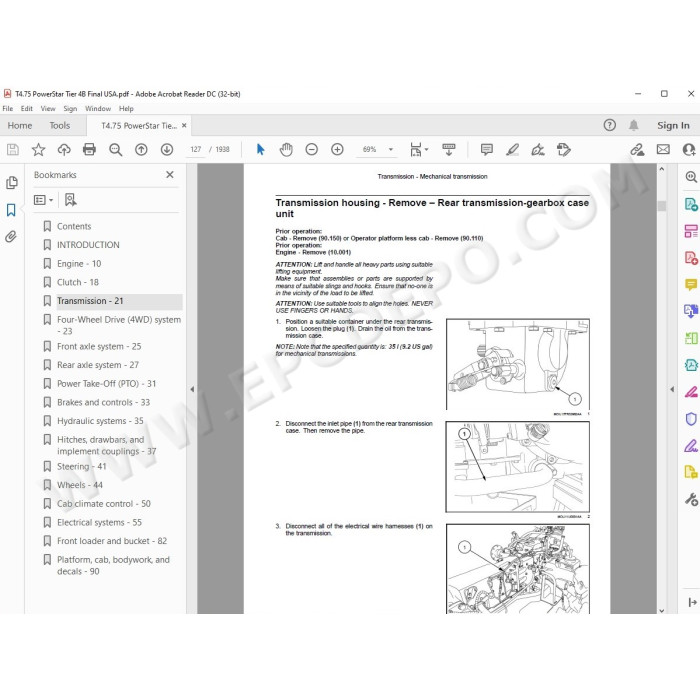Screen dimensions: 700x700
Task: Open the Sign document tool
Action: (x=538, y=150)
